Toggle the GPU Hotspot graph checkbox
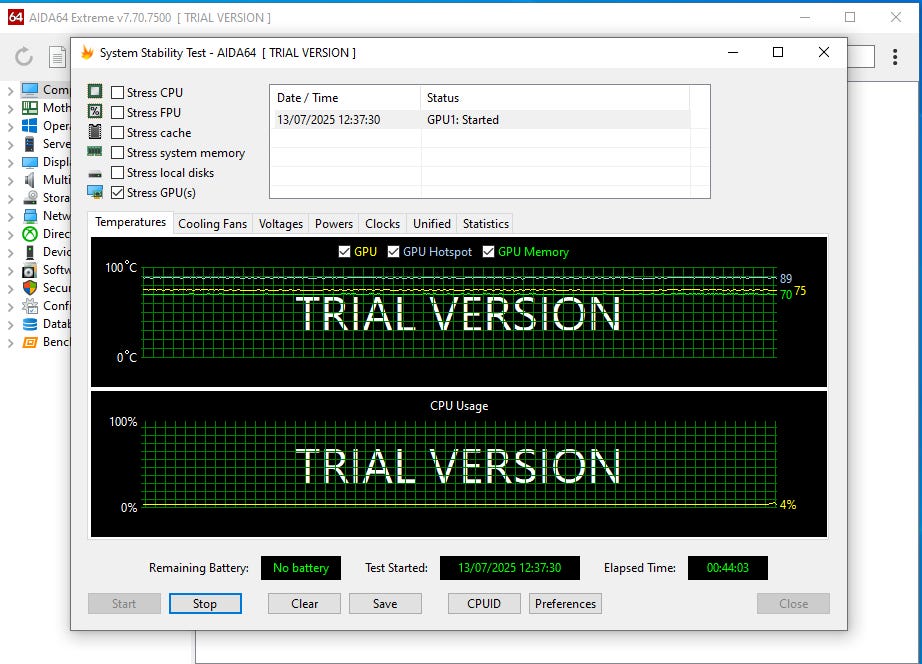The image size is (922, 664). 394,252
